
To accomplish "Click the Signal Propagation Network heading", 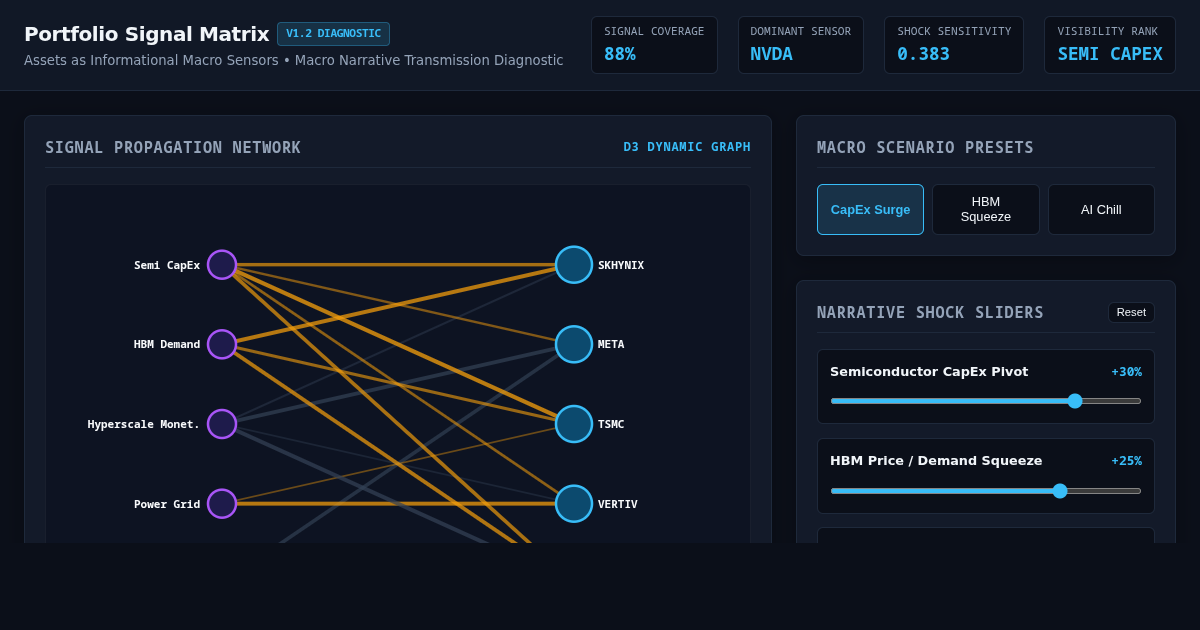I will pos(173,148).
